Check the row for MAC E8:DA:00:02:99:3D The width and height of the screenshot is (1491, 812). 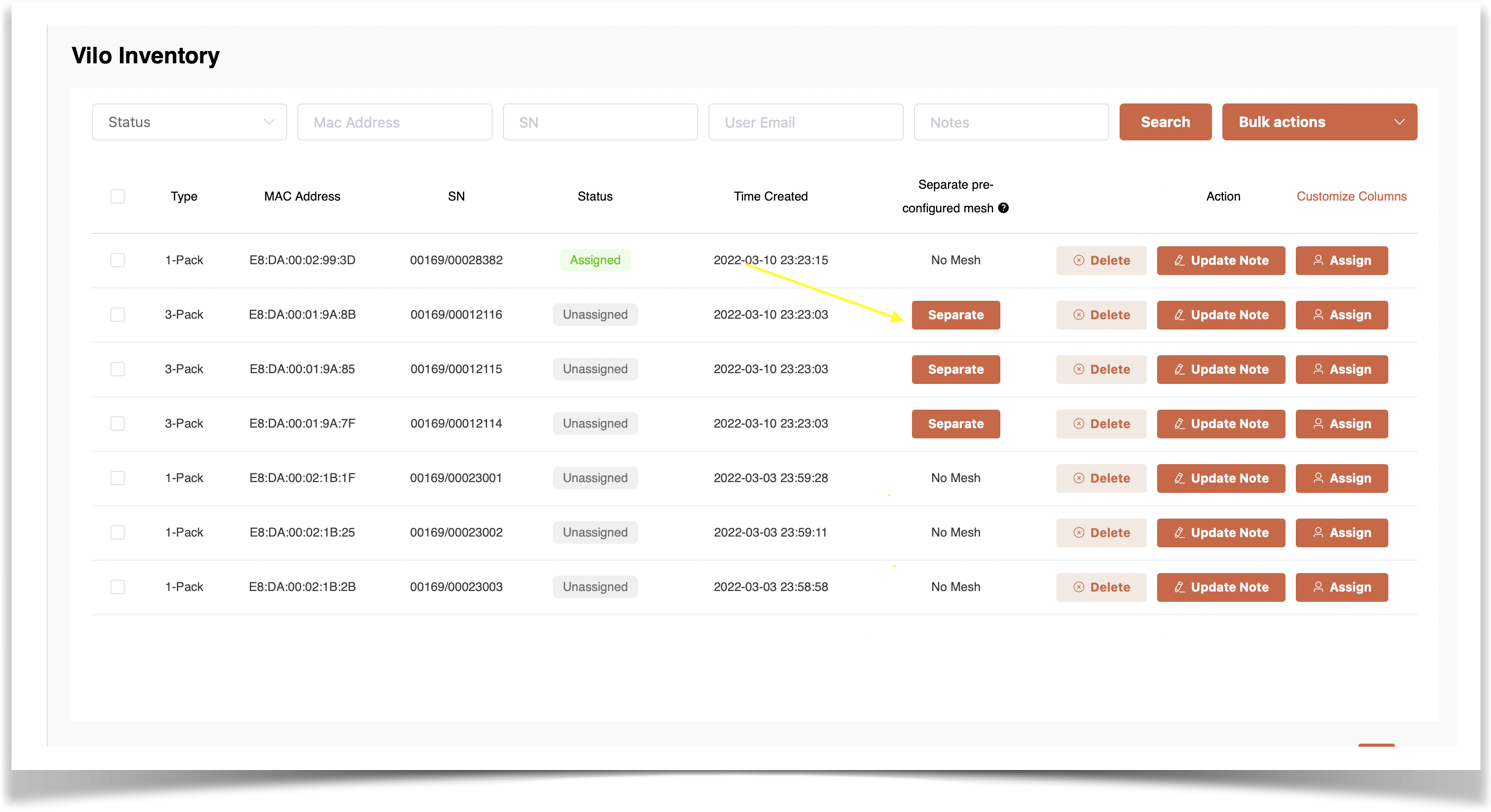pos(117,260)
